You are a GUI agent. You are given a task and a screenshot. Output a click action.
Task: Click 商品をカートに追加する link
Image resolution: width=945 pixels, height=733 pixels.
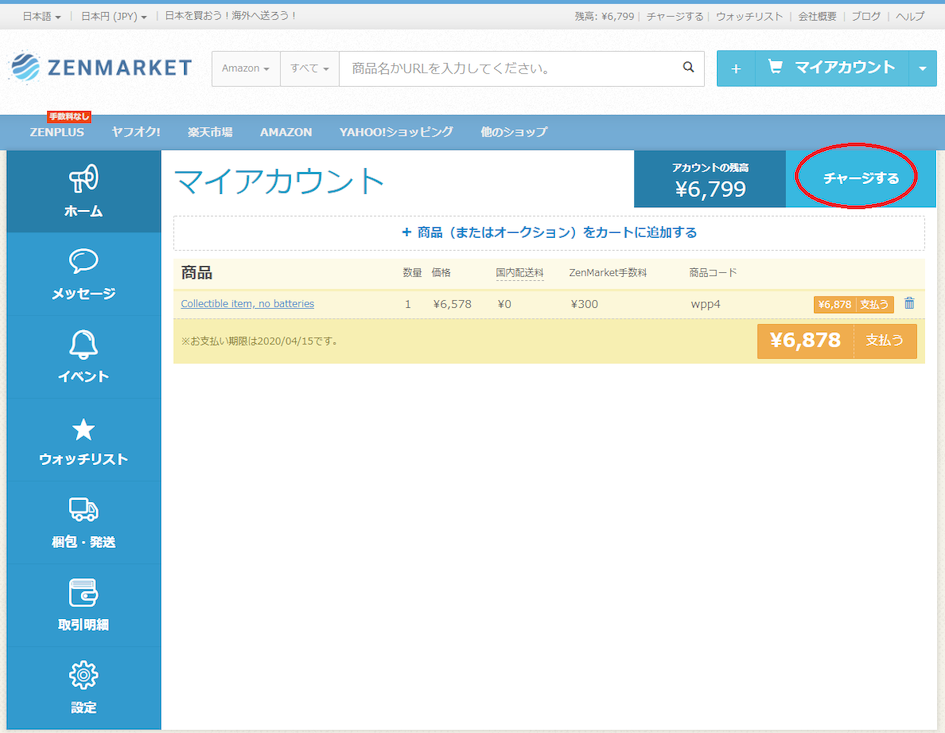point(549,233)
